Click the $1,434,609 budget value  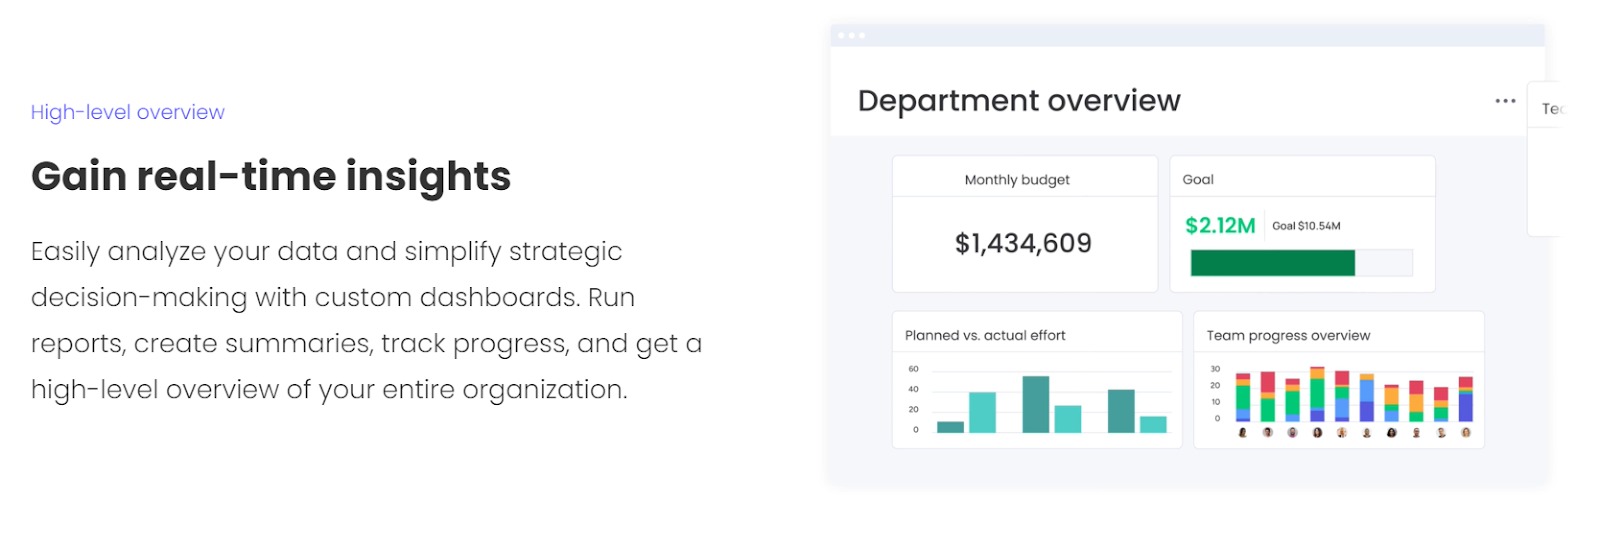pyautogui.click(x=1023, y=243)
